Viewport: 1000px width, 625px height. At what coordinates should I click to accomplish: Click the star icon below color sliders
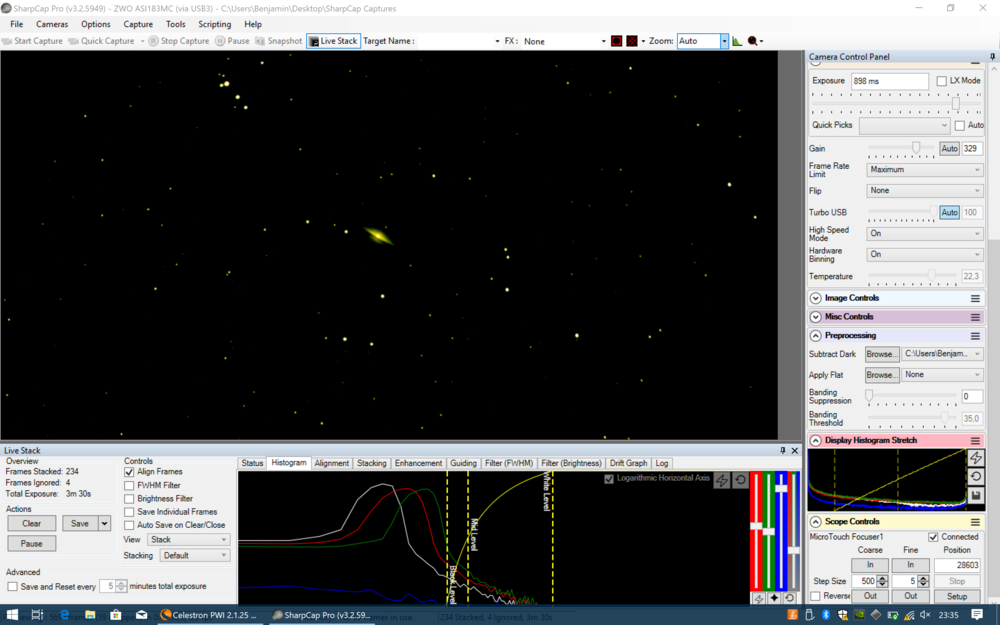point(774,598)
